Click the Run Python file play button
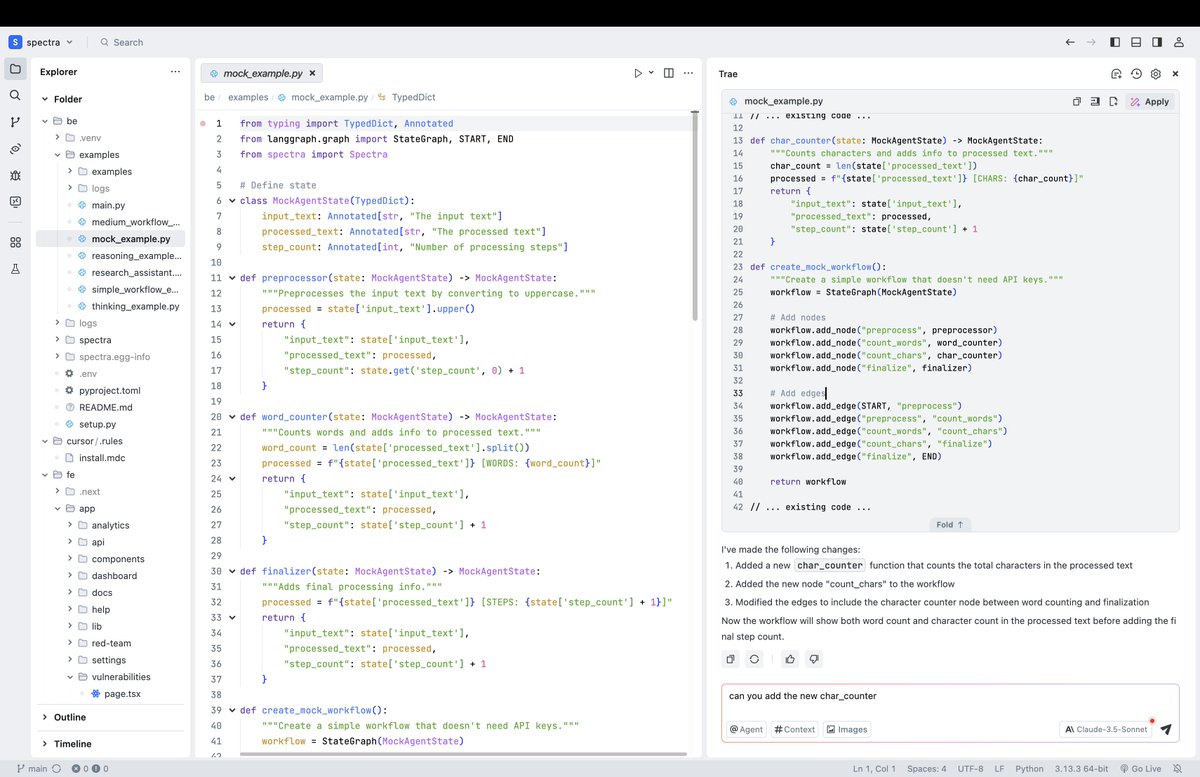Viewport: 1200px width, 777px height. [638, 73]
